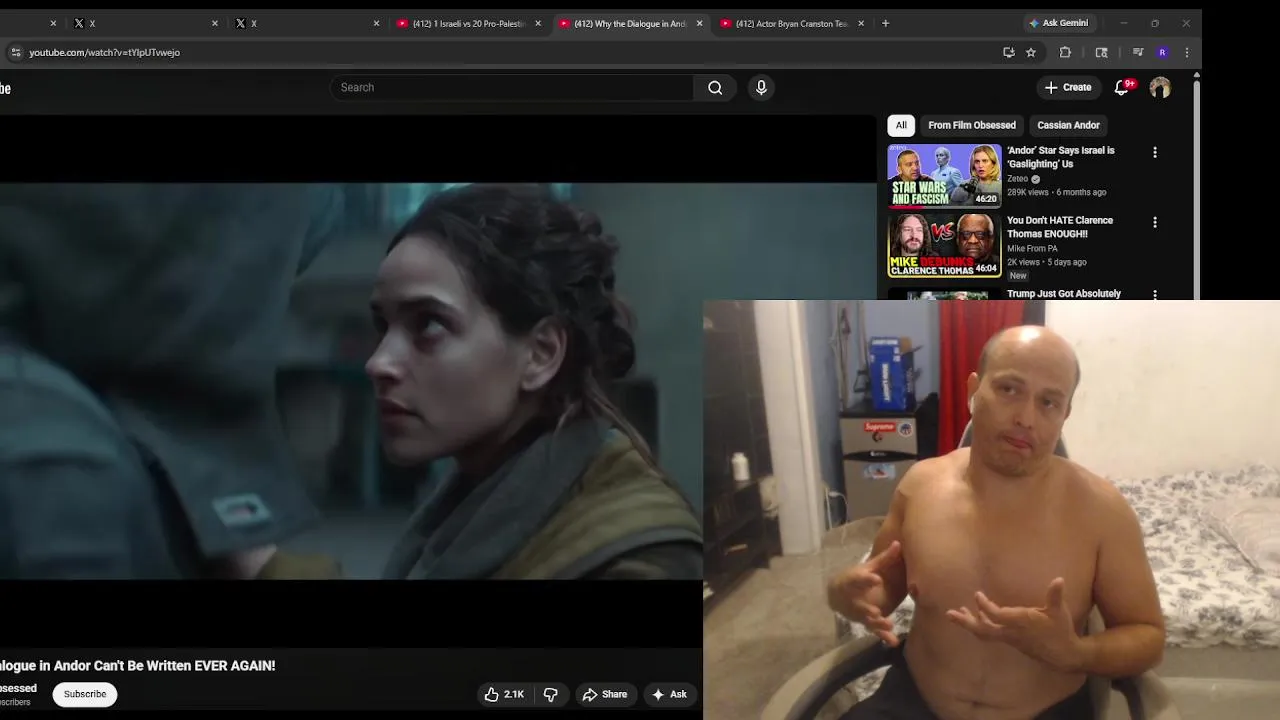Open the Zeteo channel name

click(1017, 179)
